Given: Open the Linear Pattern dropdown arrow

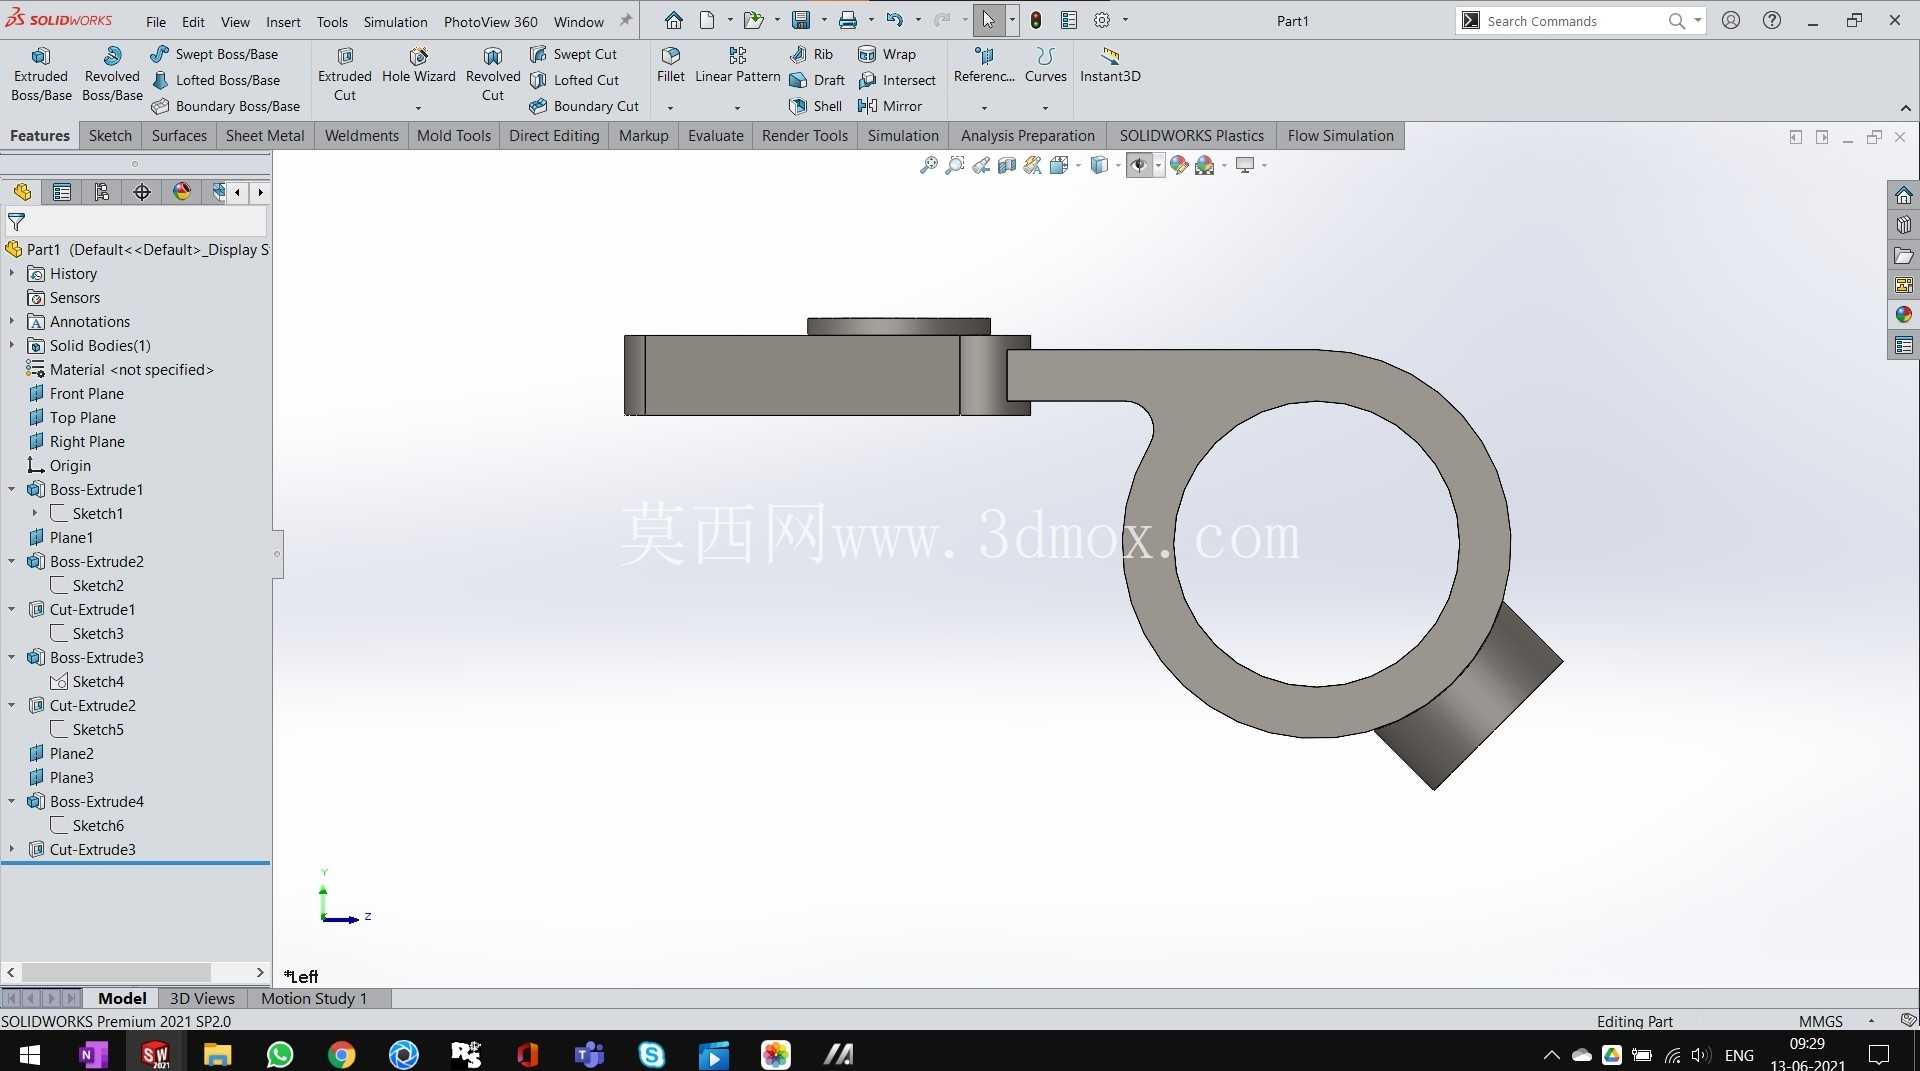Looking at the screenshot, I should pos(737,107).
